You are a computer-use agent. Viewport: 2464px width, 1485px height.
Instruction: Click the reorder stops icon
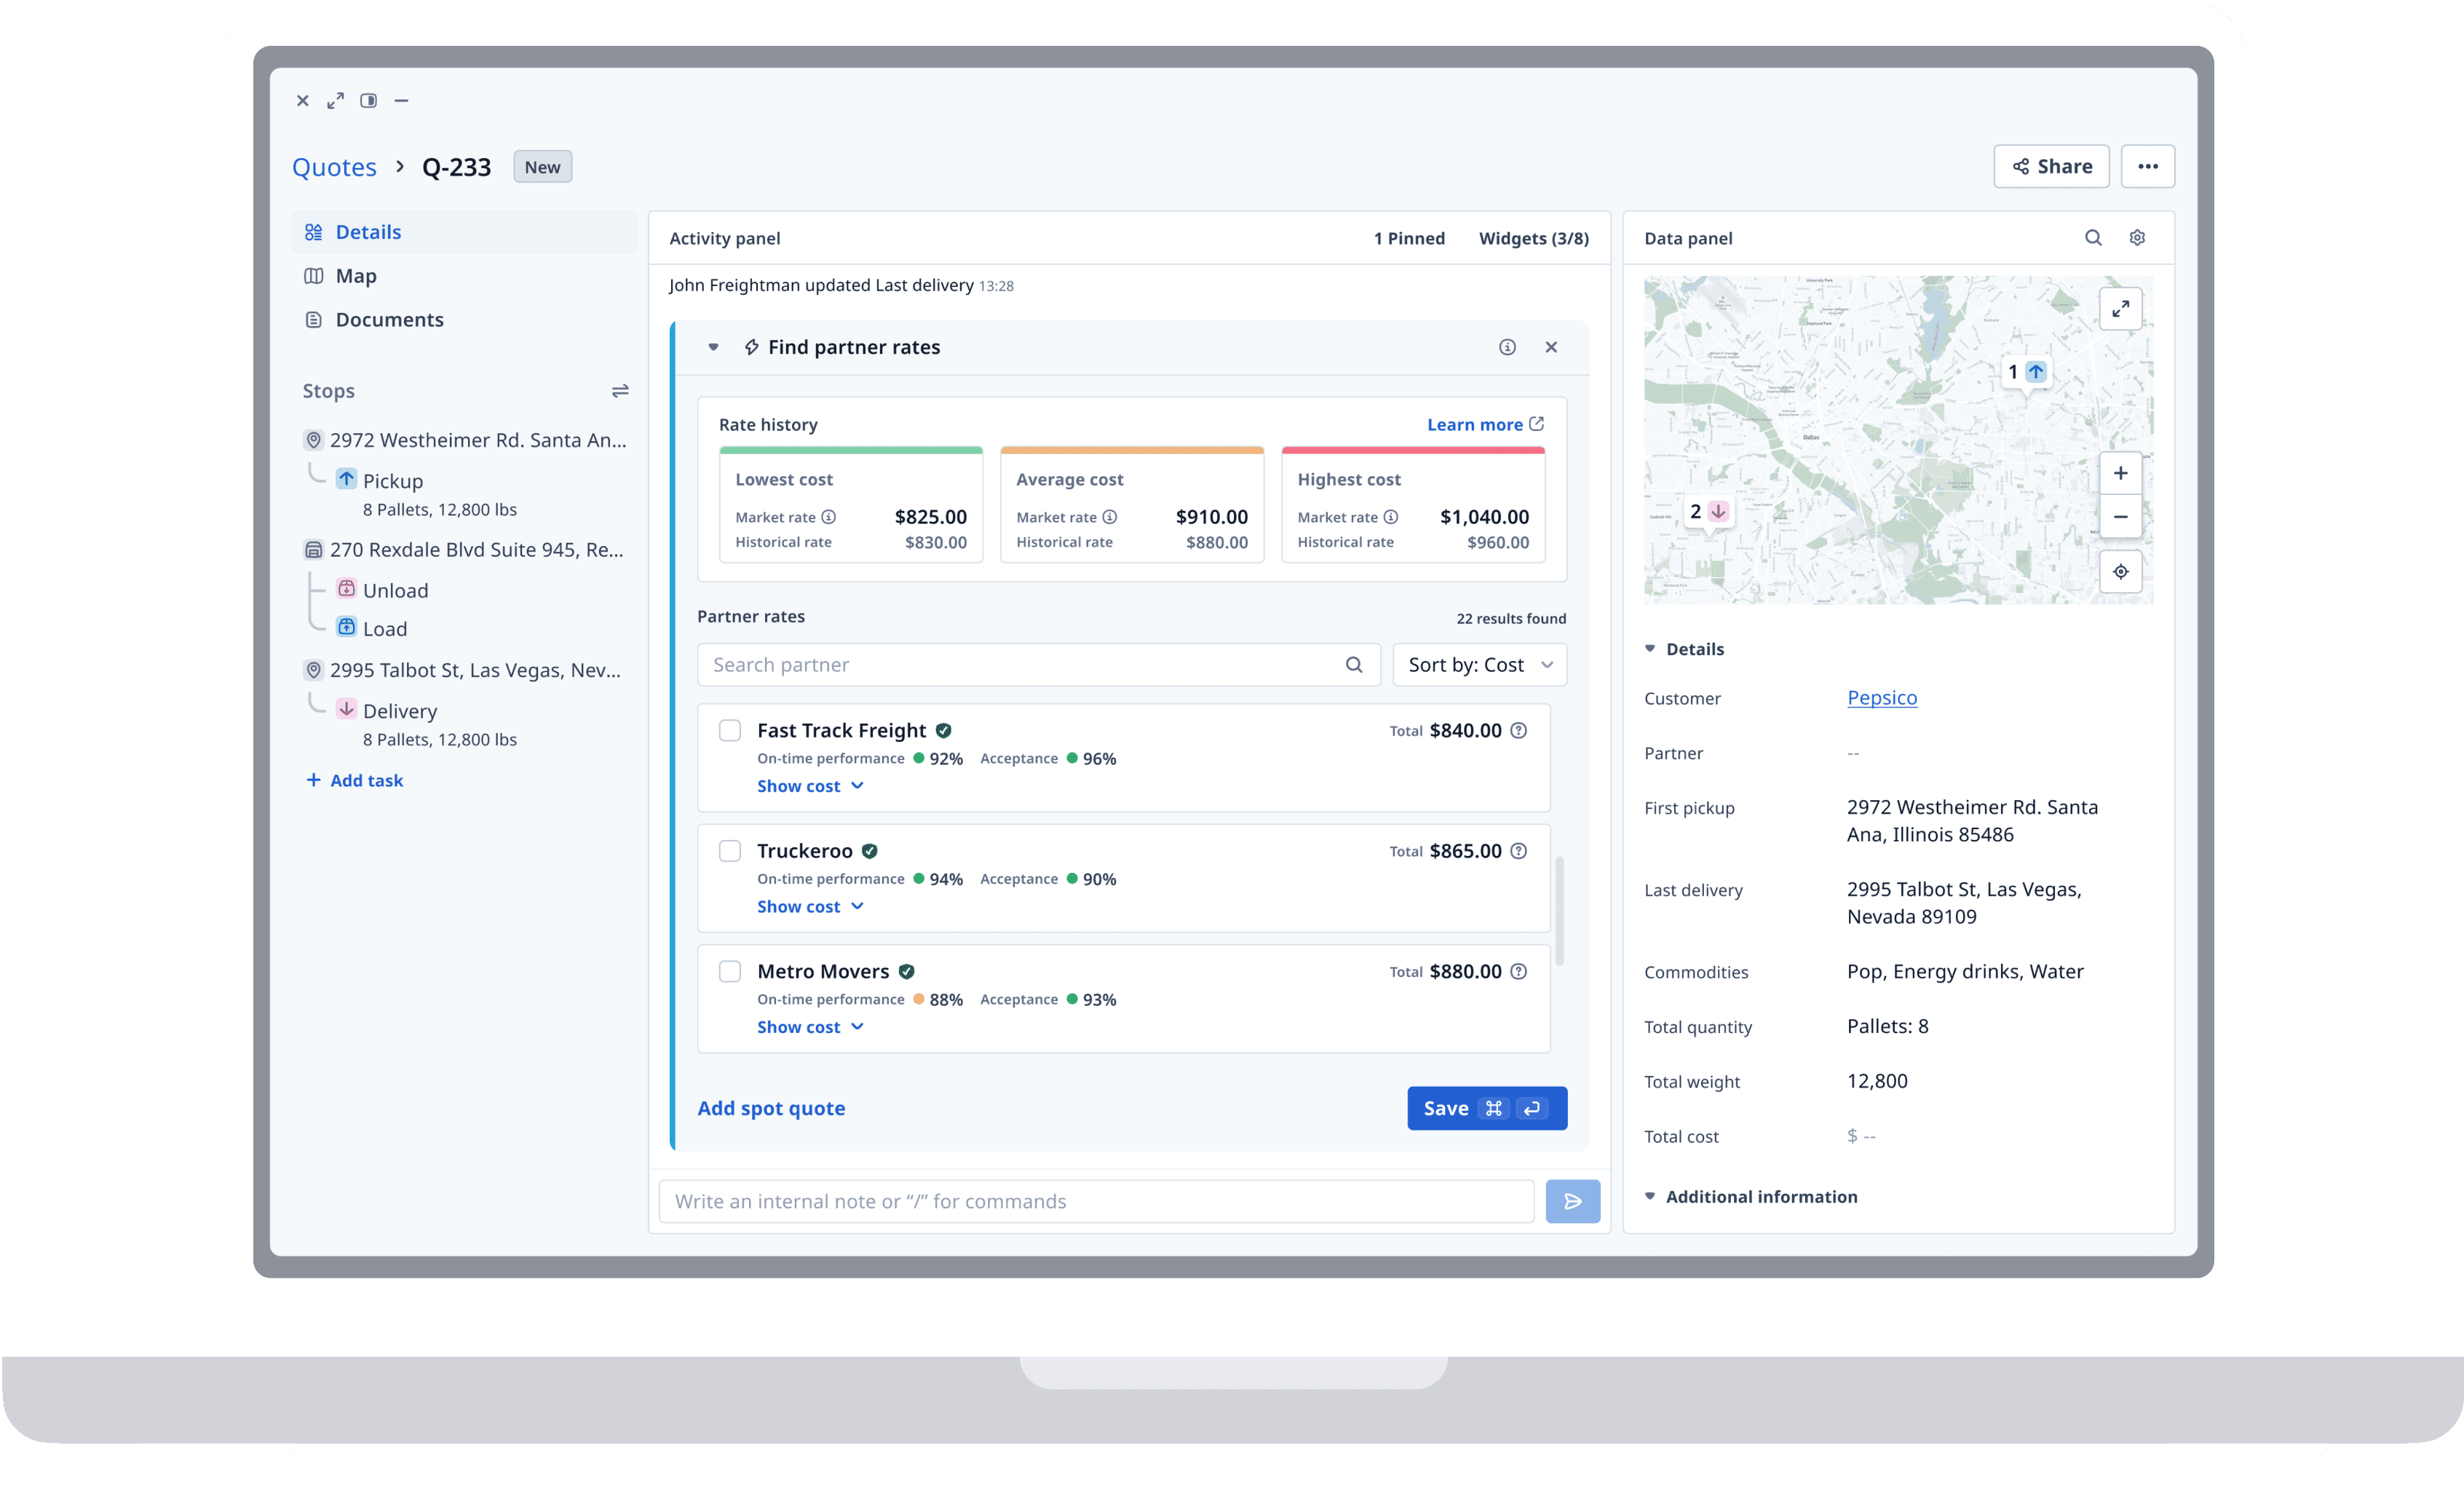pyautogui.click(x=620, y=391)
